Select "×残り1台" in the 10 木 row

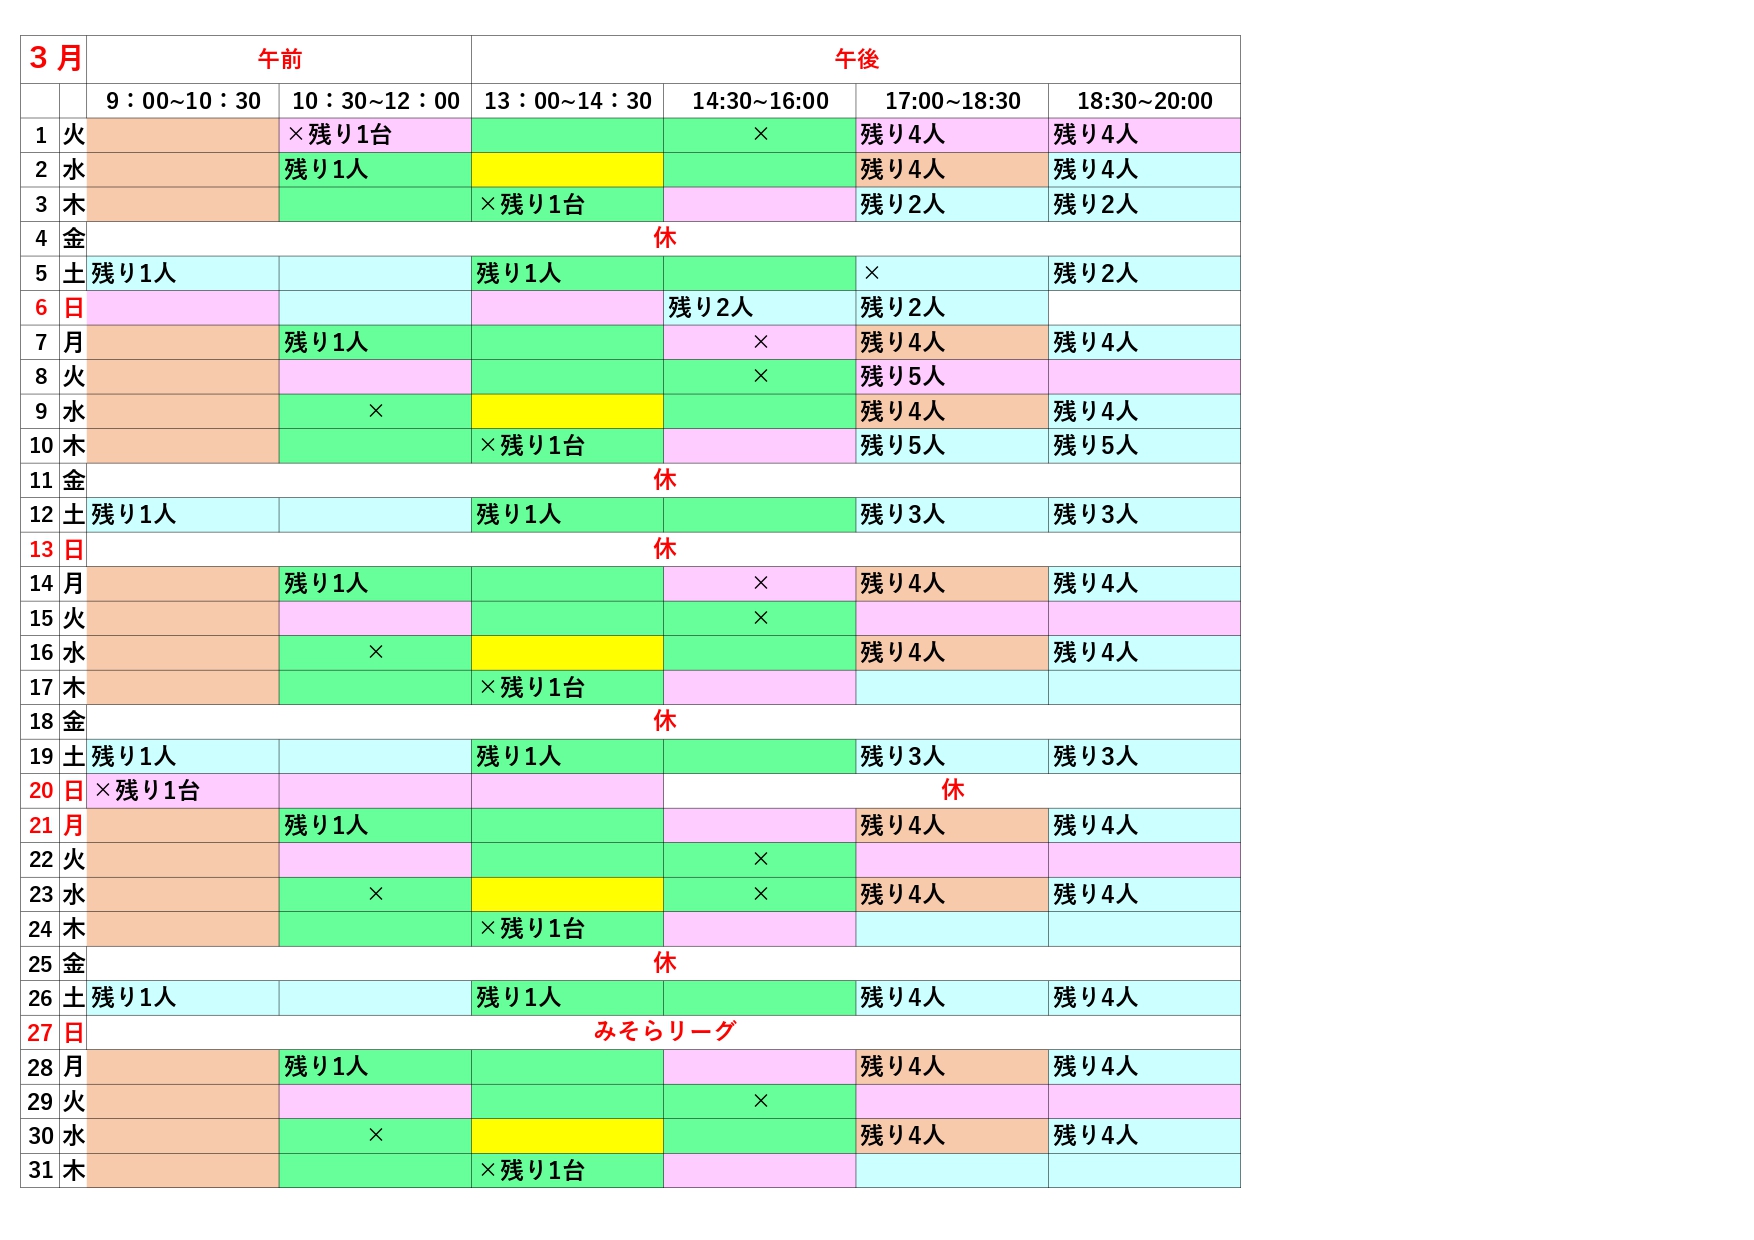tap(531, 446)
